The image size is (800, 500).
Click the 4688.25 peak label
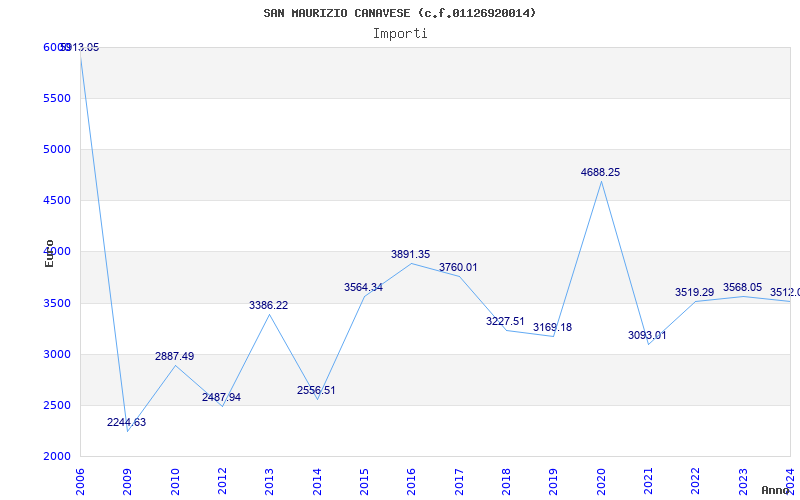click(x=601, y=172)
